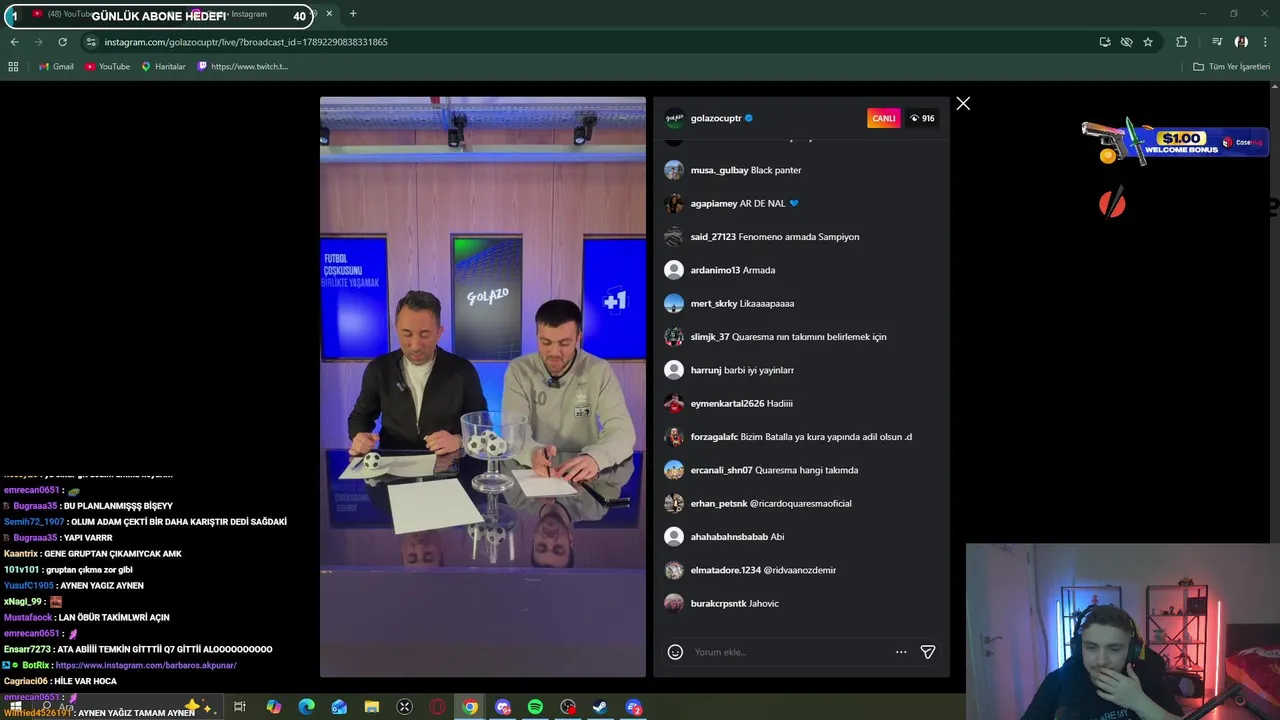Click the crossed-eye tracking protection icon
The width and height of the screenshot is (1280, 720).
click(x=1126, y=42)
